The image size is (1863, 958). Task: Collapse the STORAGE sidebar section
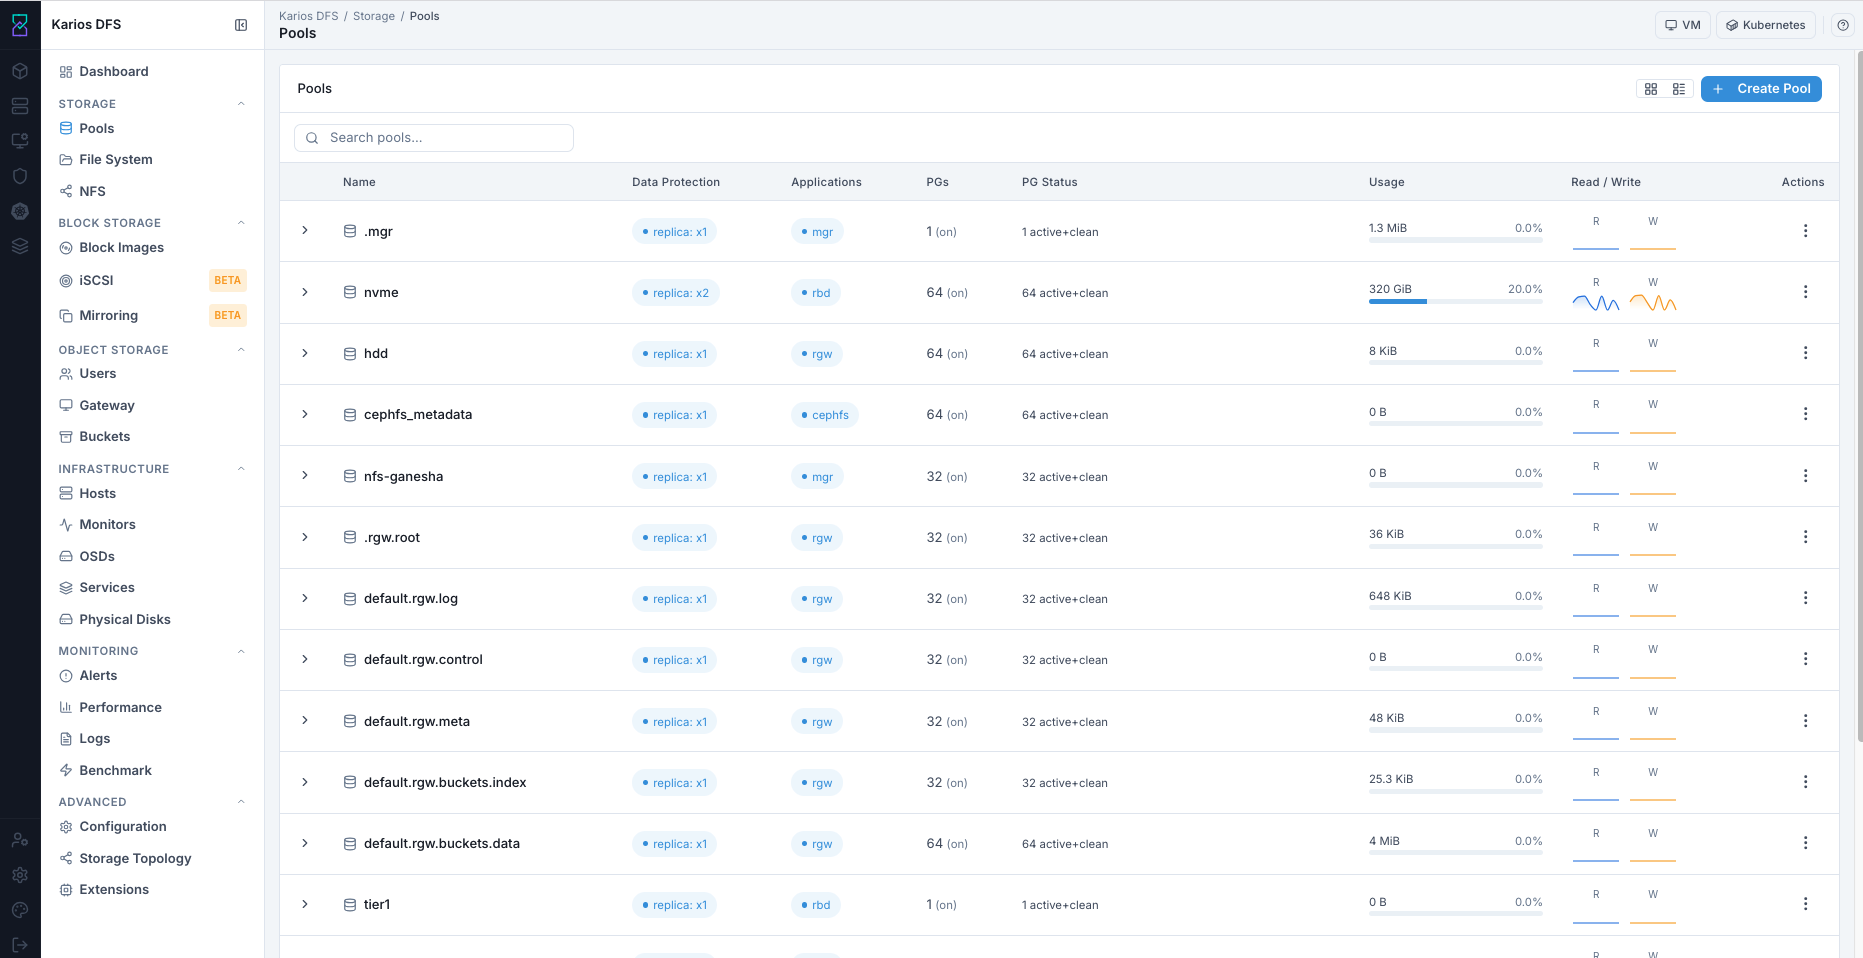(241, 104)
